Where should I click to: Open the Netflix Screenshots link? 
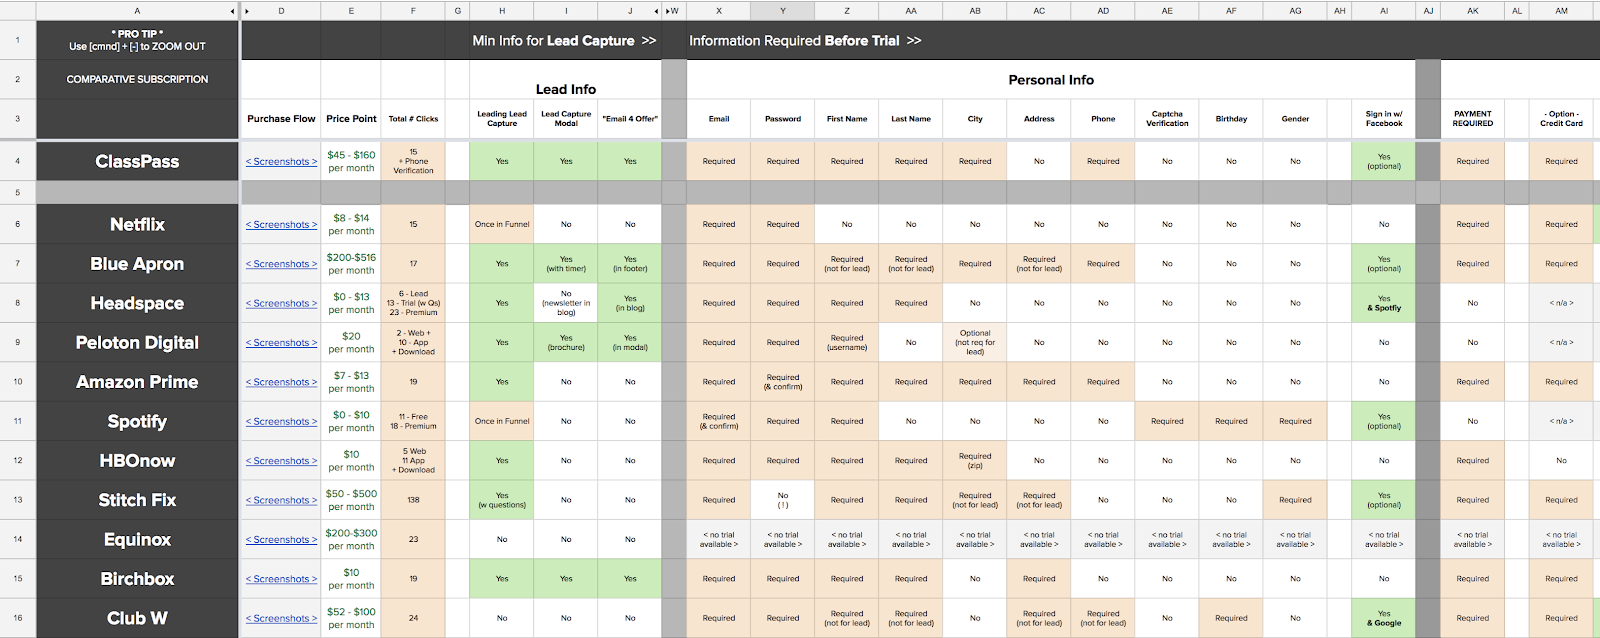pos(281,225)
